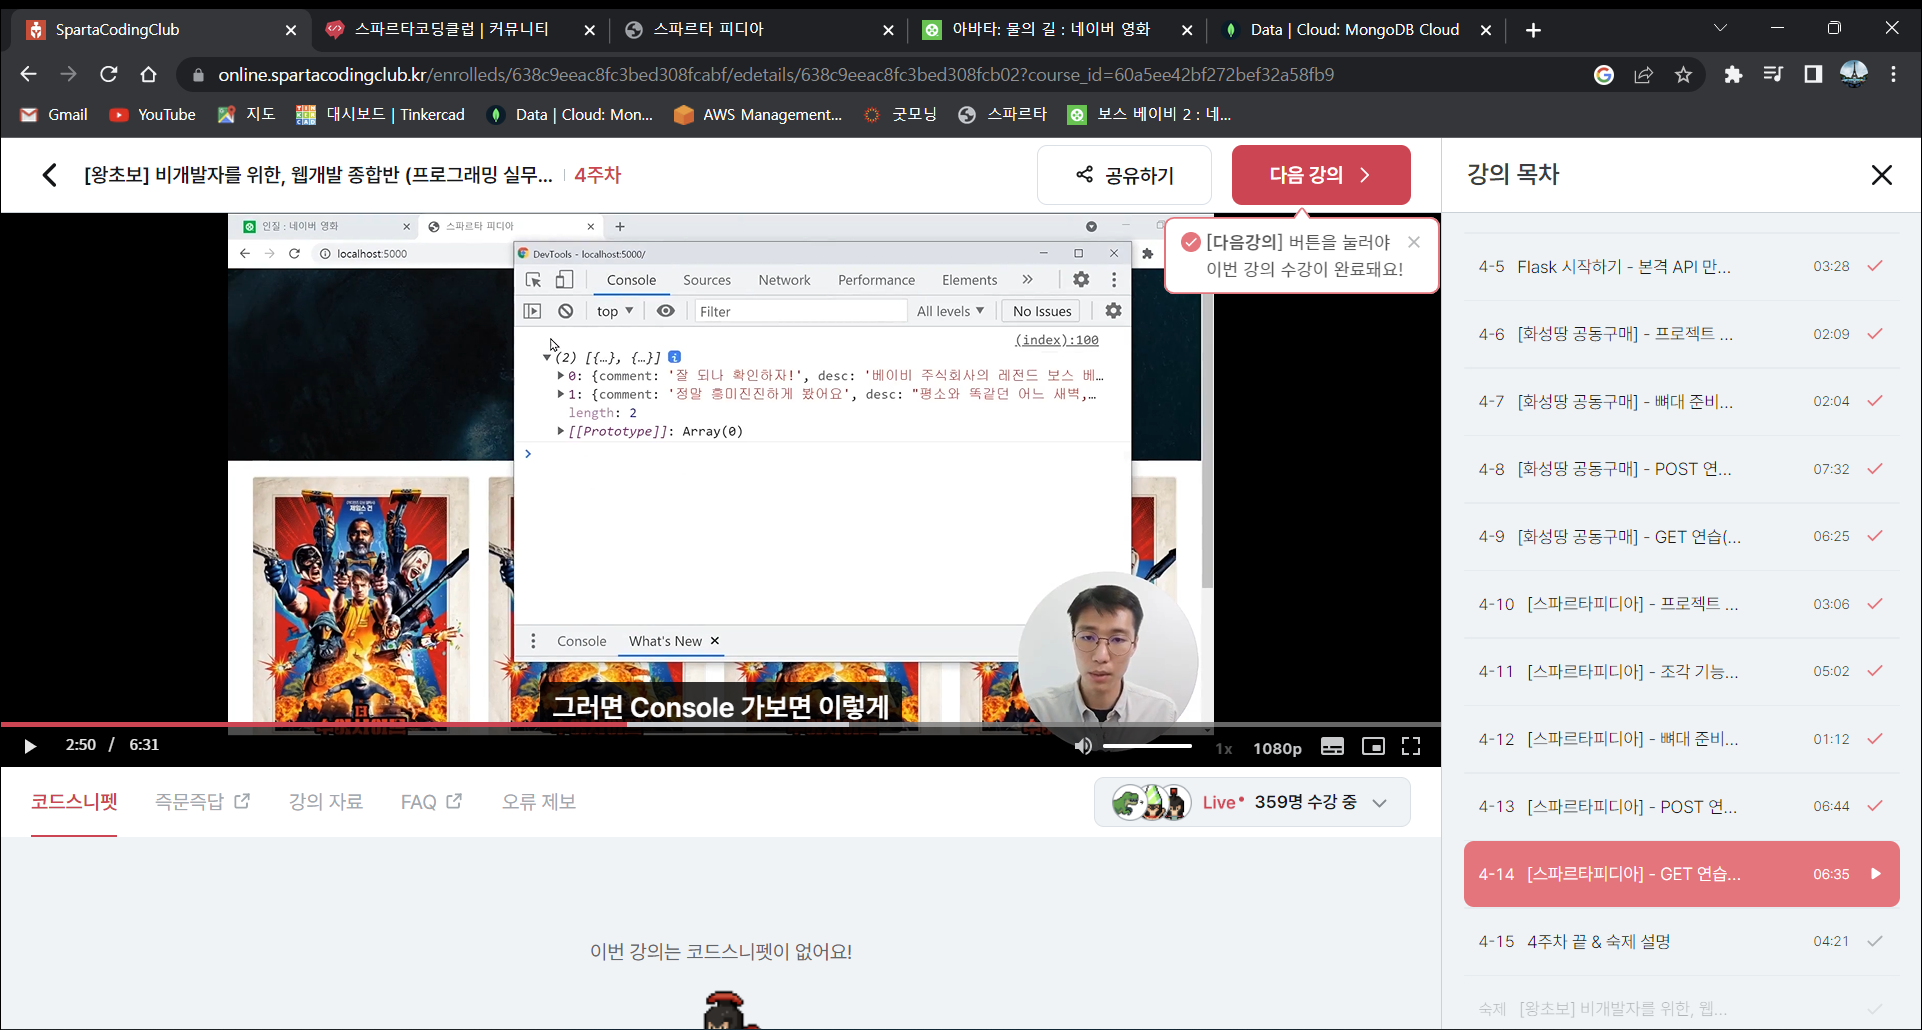The height and width of the screenshot is (1030, 1922).
Task: Play the lecture video
Action: click(30, 746)
